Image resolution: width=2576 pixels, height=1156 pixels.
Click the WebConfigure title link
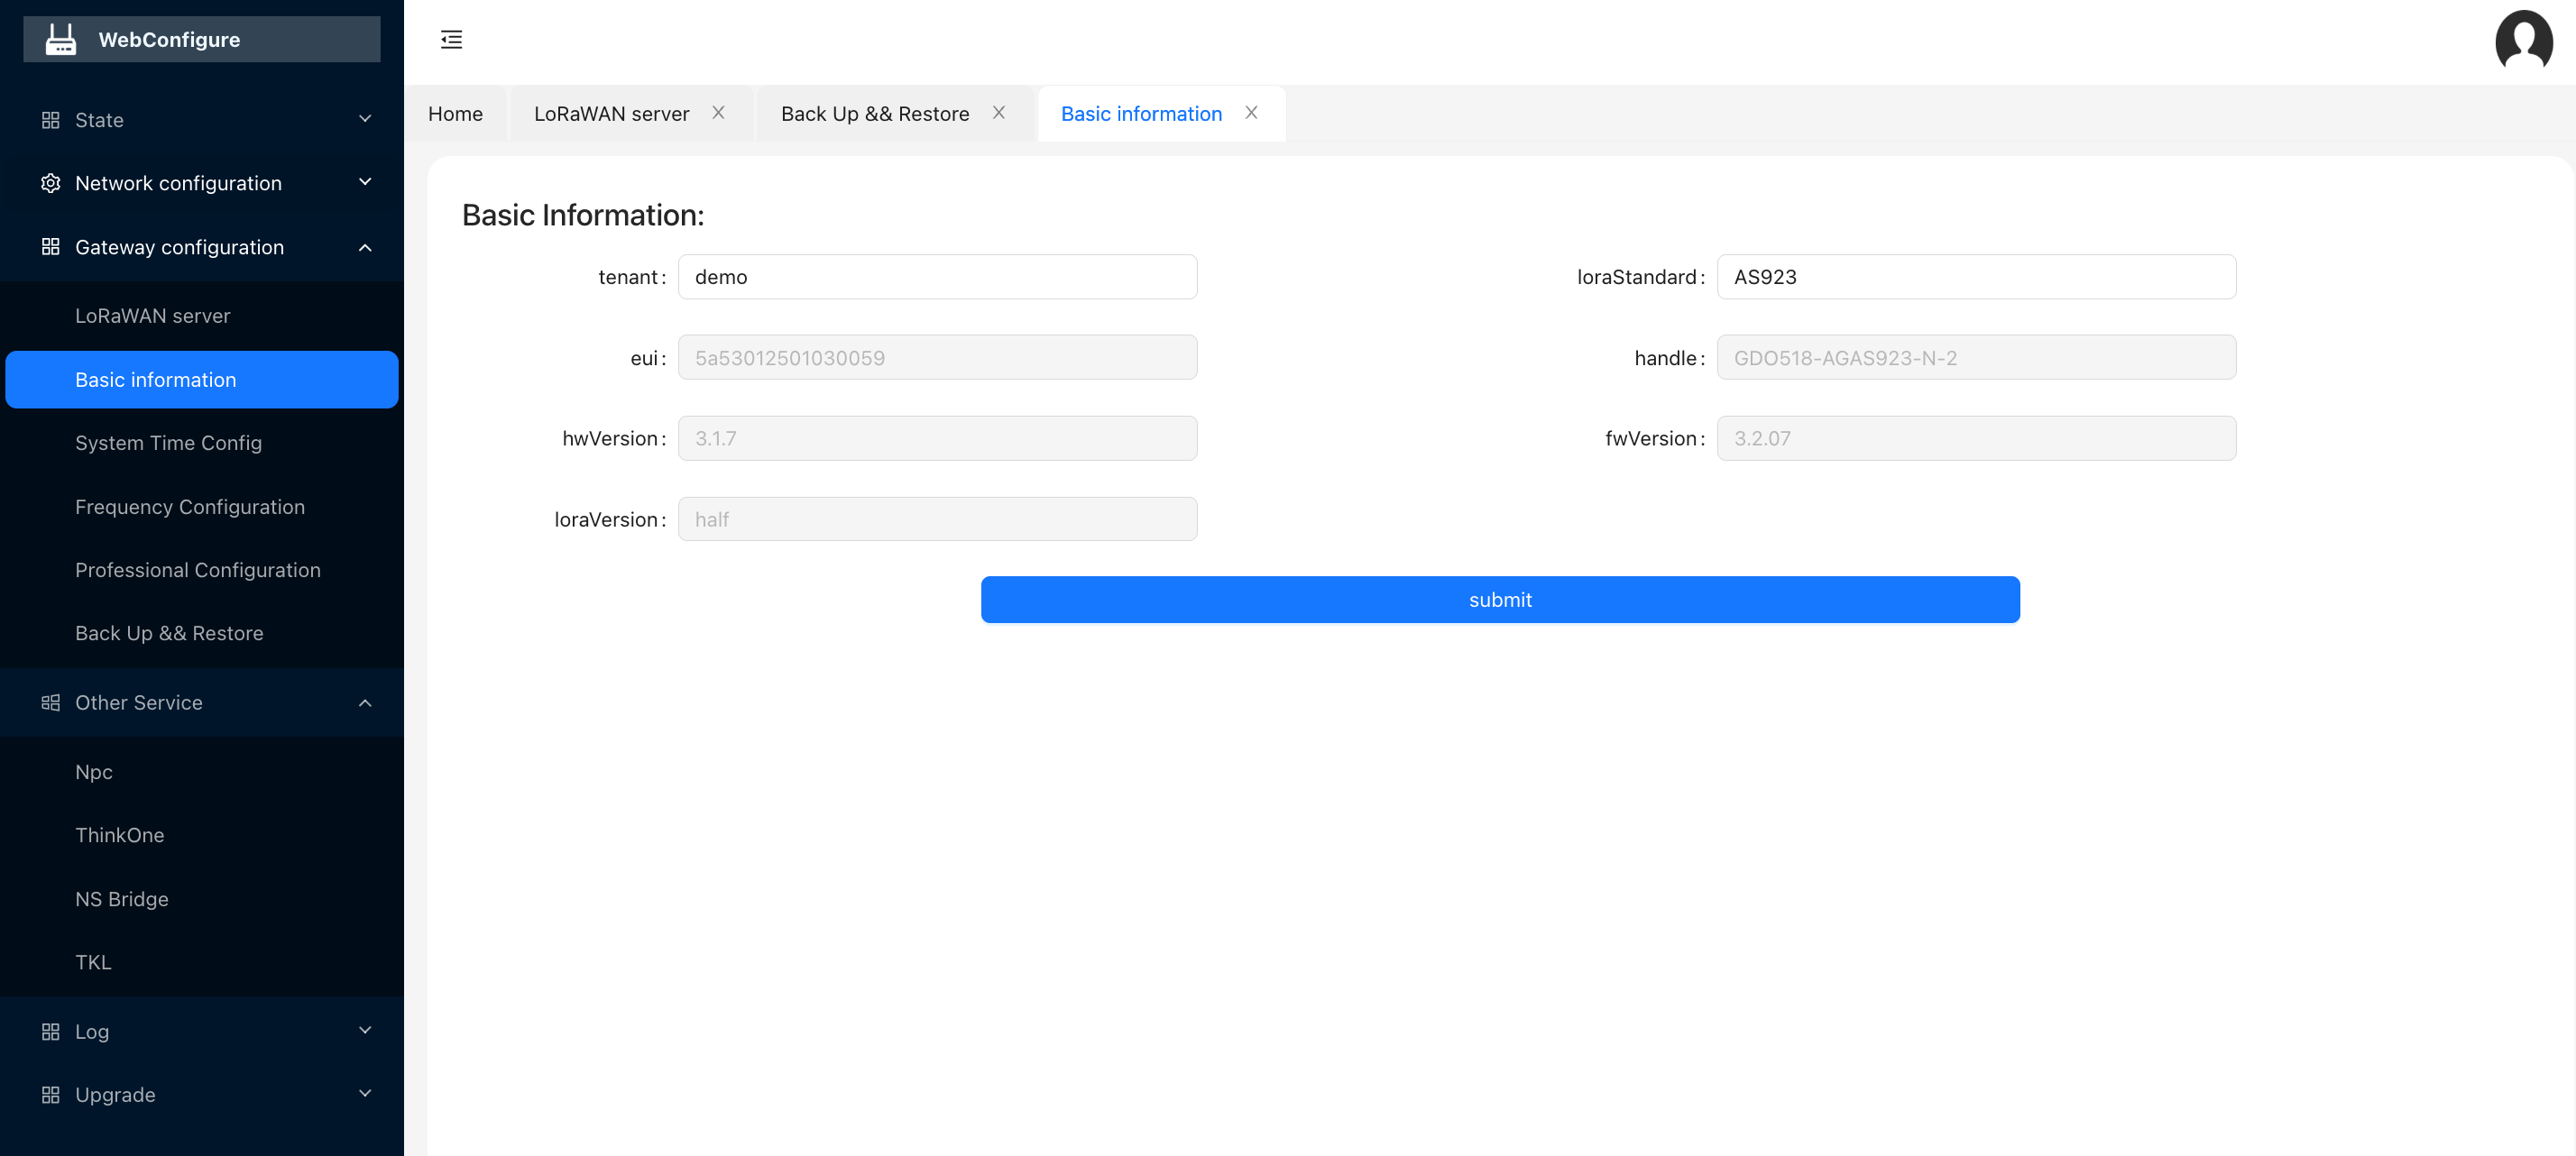[x=169, y=40]
